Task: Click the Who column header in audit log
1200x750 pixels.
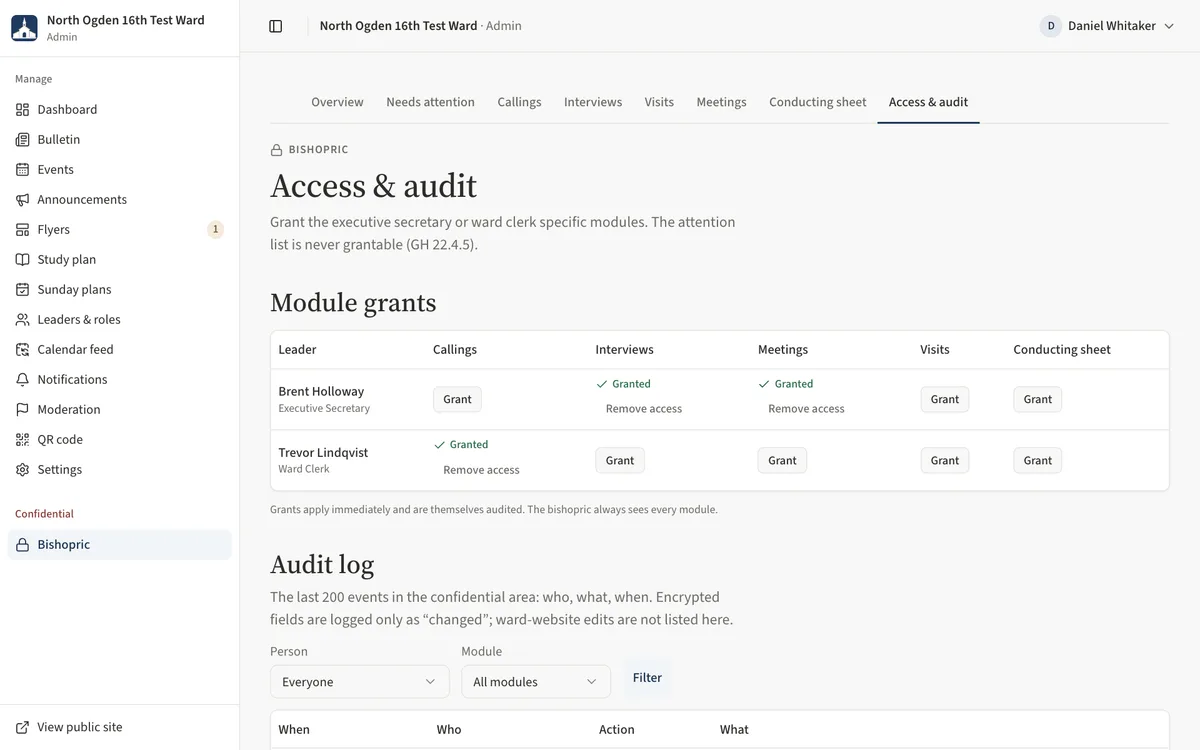Action: point(449,730)
